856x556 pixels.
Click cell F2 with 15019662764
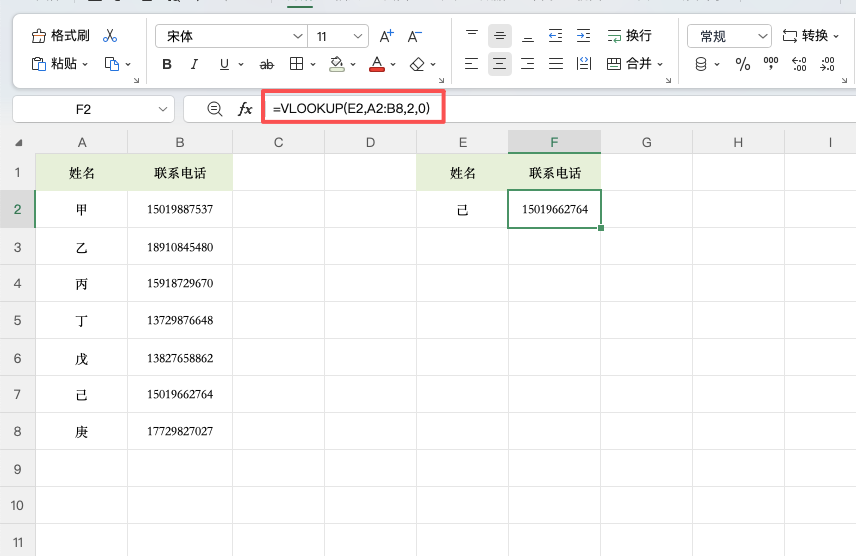click(x=555, y=209)
